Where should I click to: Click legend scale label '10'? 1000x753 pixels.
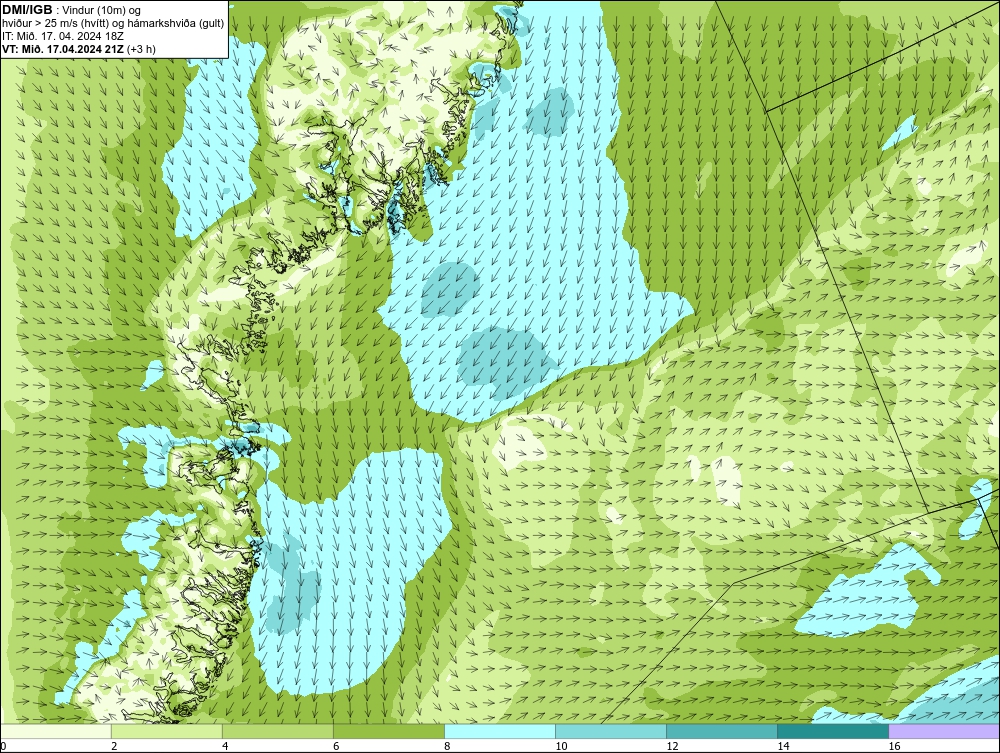561,746
